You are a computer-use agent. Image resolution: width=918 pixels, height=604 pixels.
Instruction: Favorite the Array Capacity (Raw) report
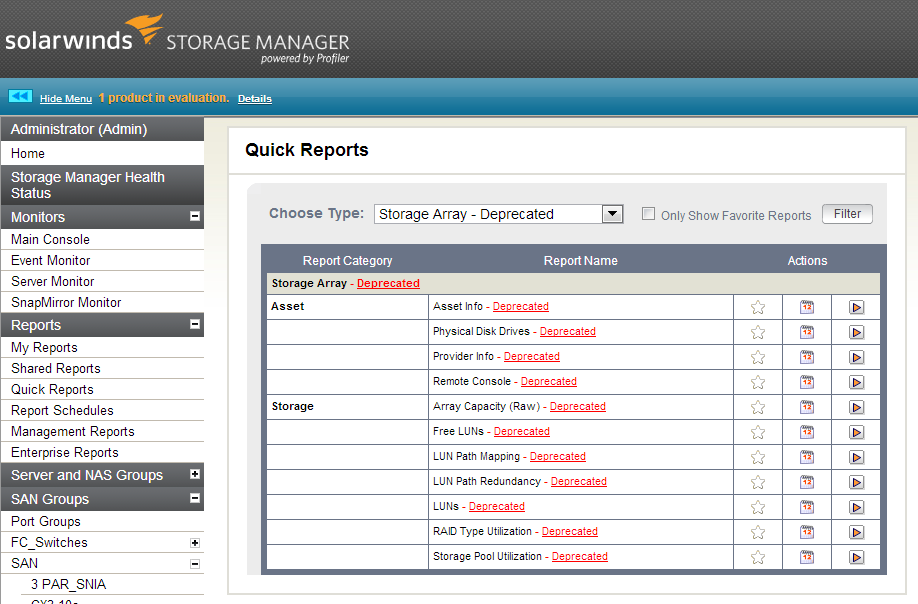[758, 407]
